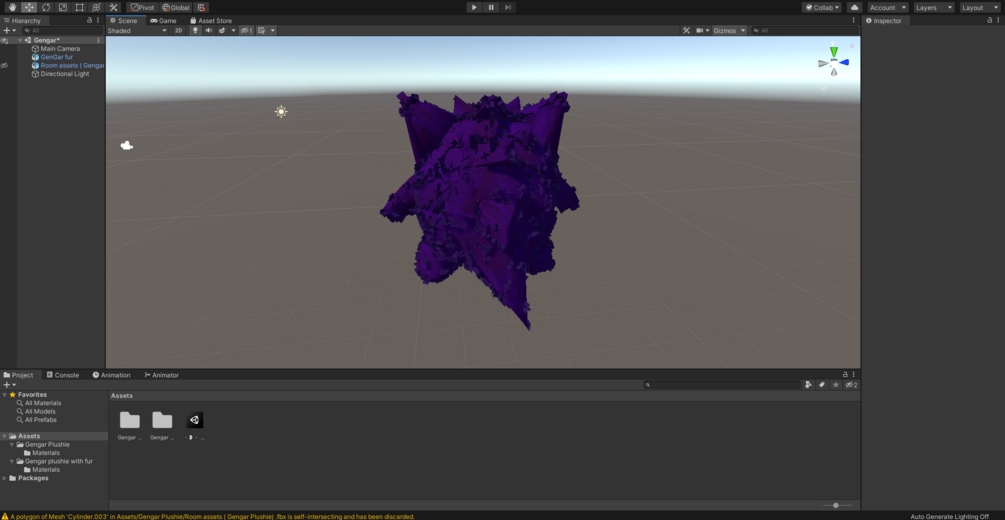Screen dimensions: 1005x520
Task: Switch to the Animation tab
Action: [112, 375]
